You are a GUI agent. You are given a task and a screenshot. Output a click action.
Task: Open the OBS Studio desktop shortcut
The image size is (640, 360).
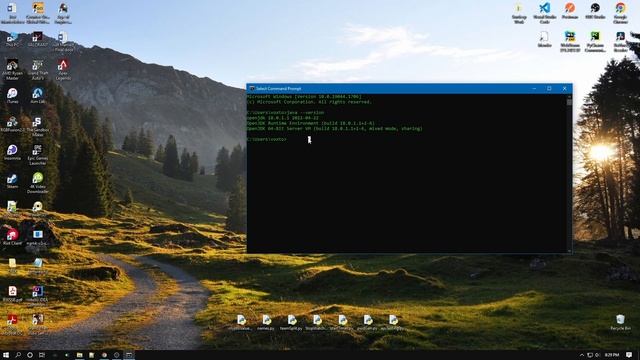595,11
